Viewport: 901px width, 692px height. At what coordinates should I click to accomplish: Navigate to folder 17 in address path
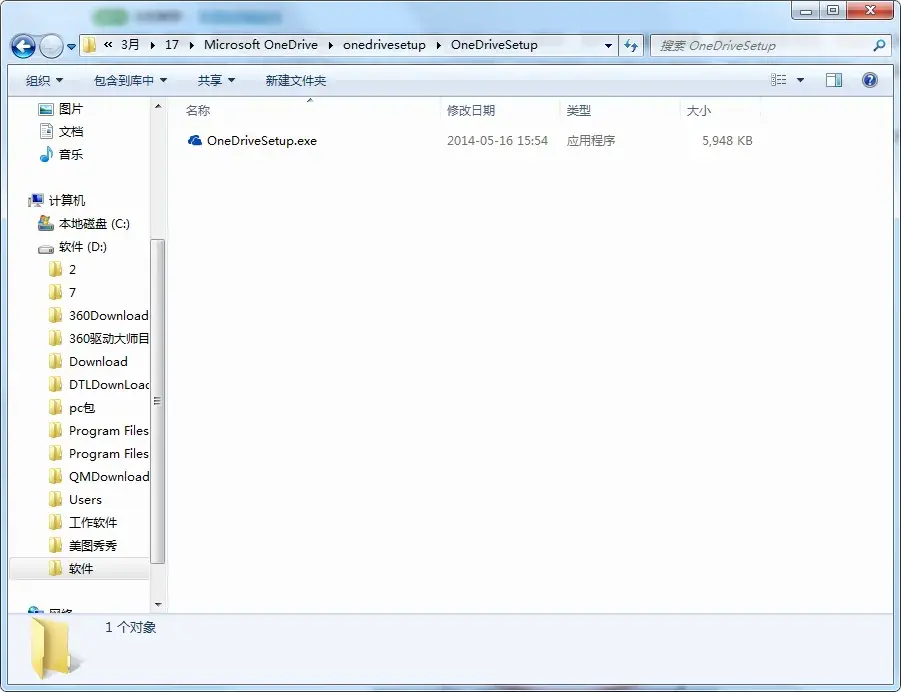click(x=172, y=45)
